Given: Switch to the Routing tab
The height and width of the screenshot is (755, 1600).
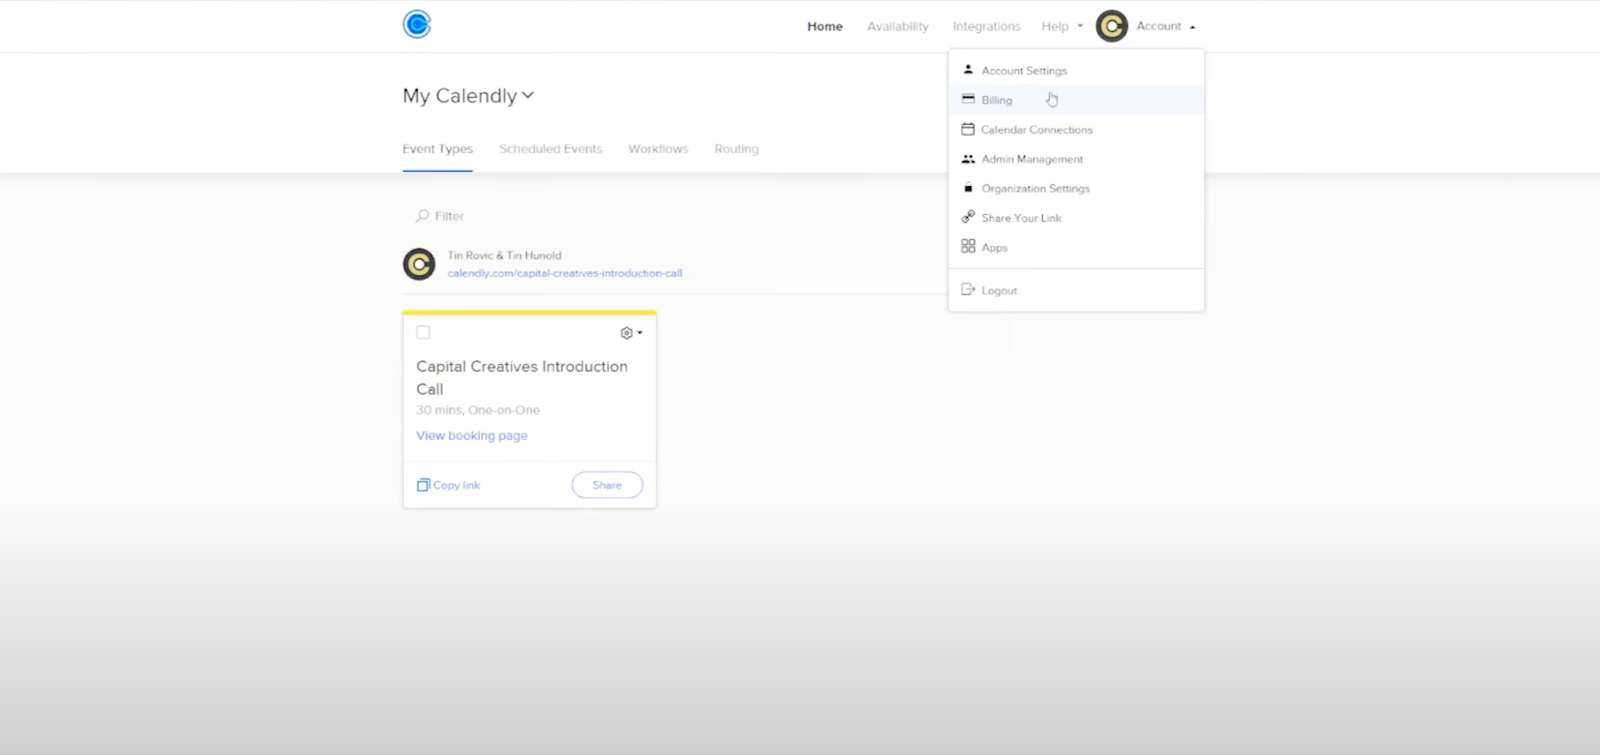Looking at the screenshot, I should point(737,149).
